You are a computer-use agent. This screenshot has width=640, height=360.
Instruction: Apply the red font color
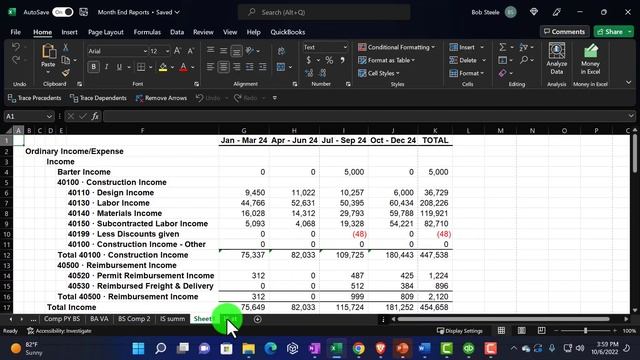point(183,67)
